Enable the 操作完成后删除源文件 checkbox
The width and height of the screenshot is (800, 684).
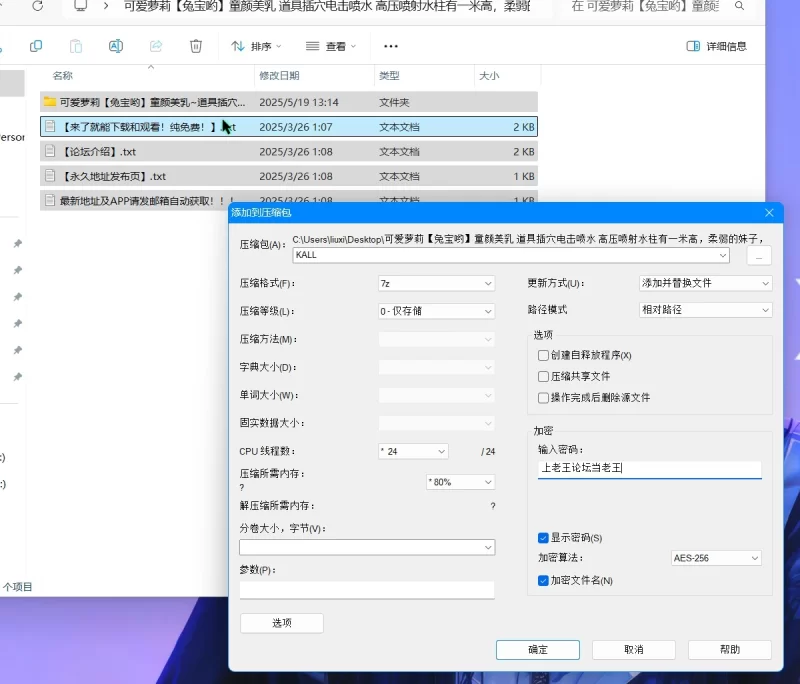pyautogui.click(x=543, y=397)
